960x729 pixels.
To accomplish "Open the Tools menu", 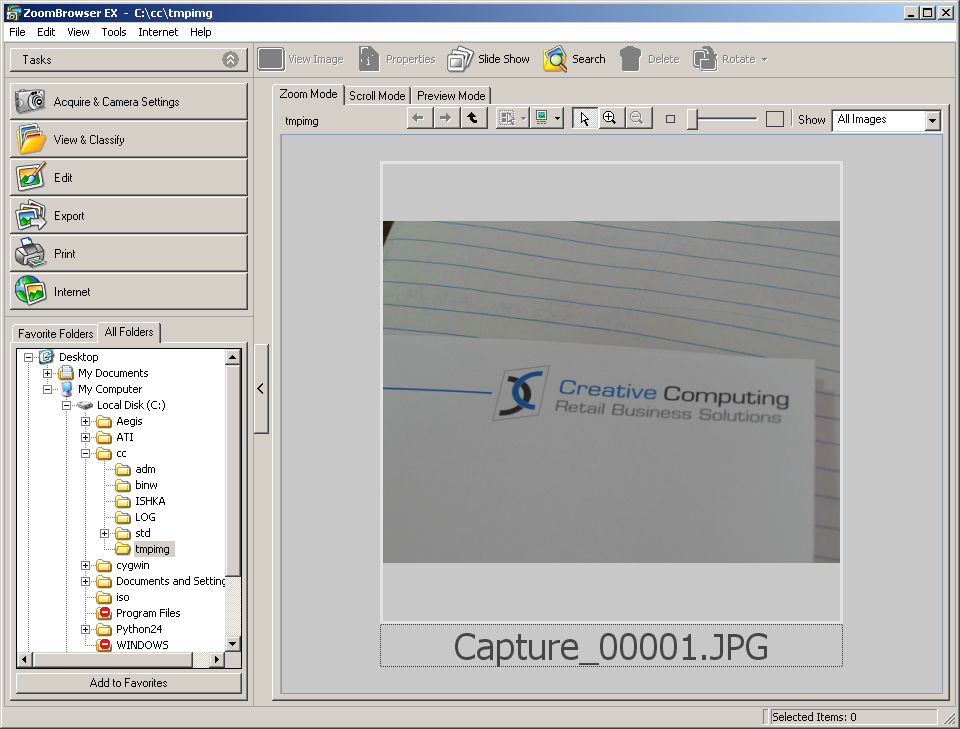I will (114, 32).
